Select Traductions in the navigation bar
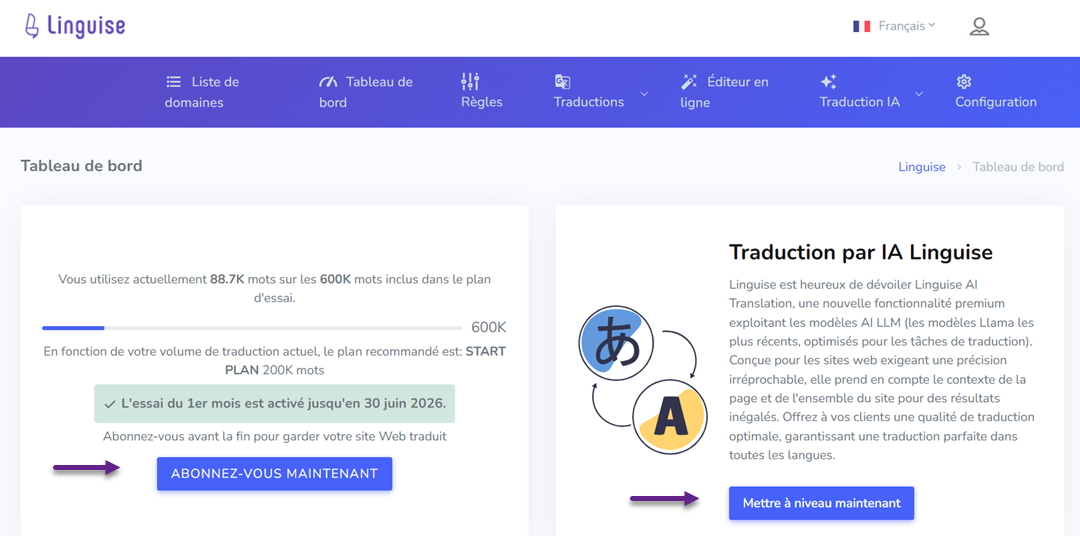This screenshot has height=536, width=1080. (589, 102)
